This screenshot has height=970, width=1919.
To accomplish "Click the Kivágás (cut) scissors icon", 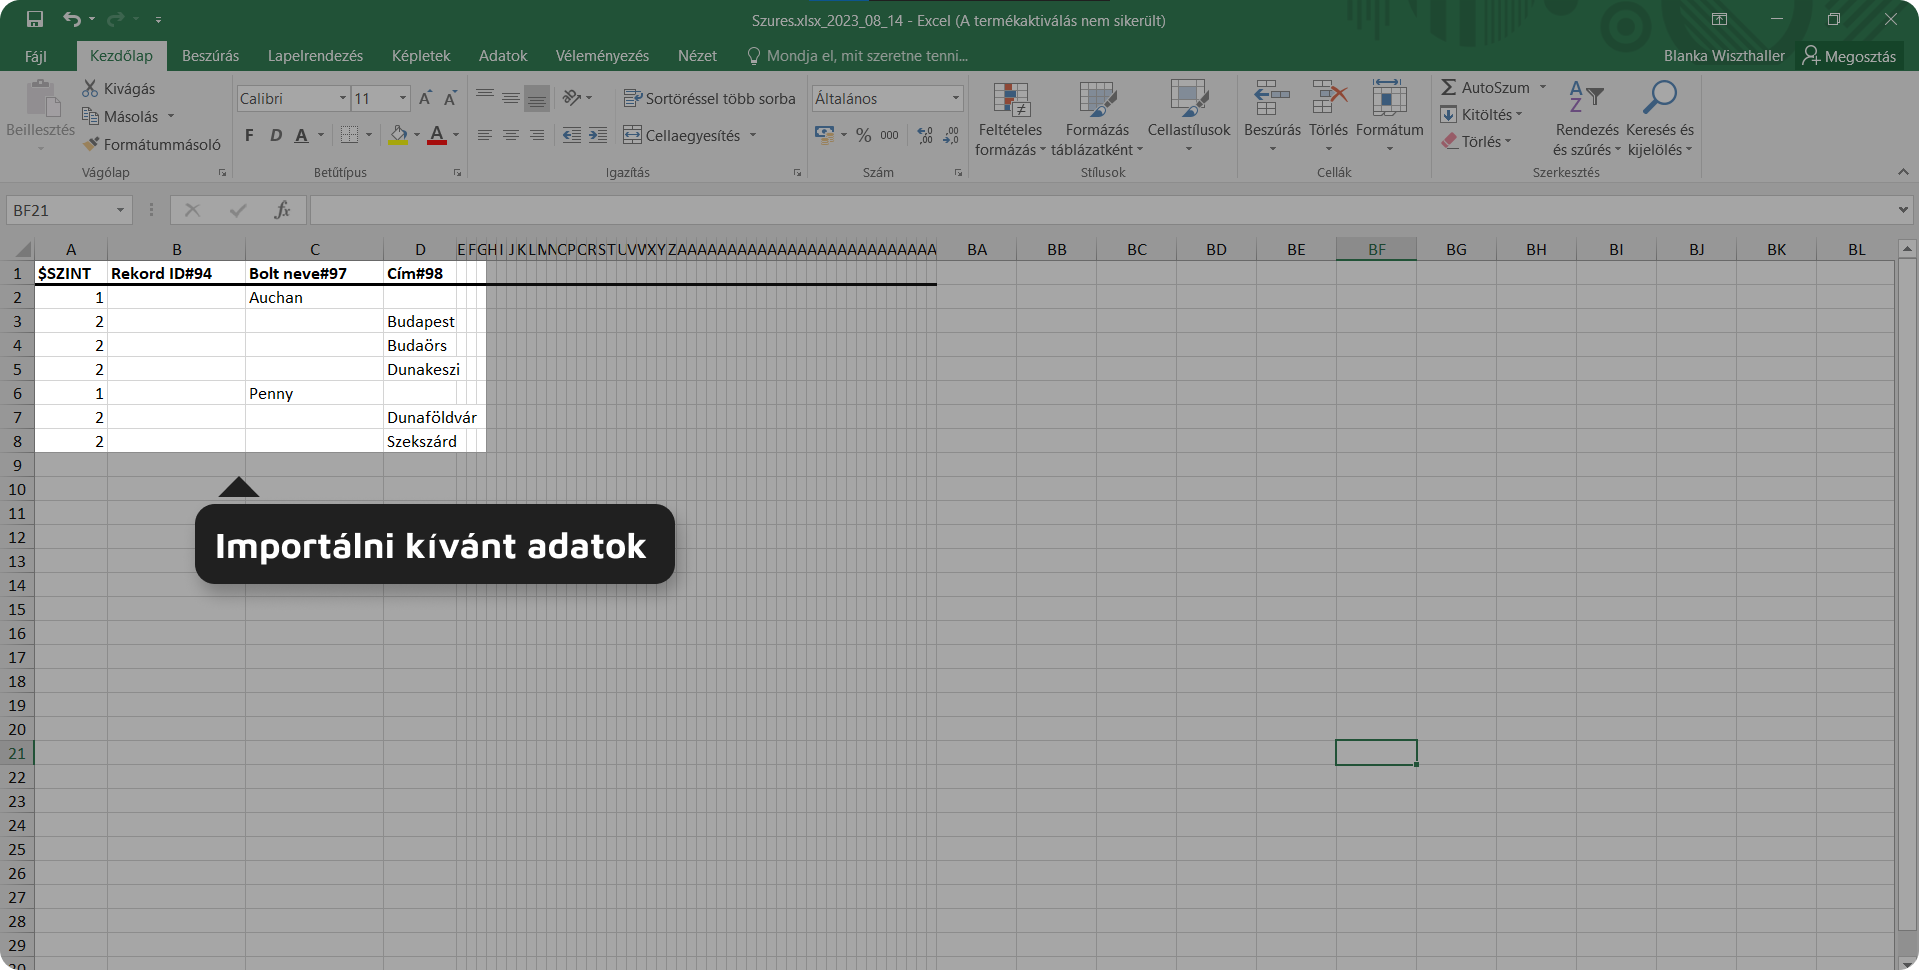I will [x=90, y=88].
